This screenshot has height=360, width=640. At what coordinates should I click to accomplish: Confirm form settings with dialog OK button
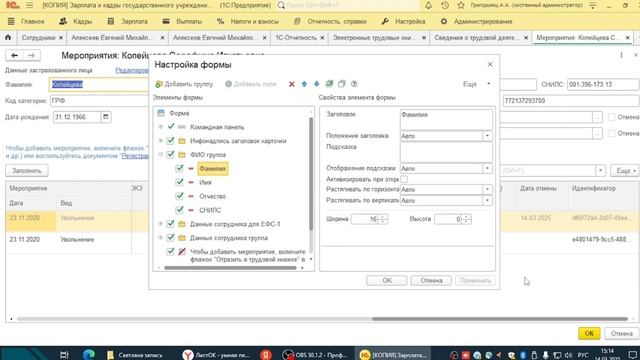[x=387, y=280]
